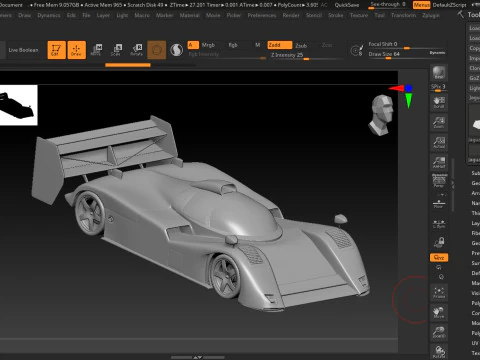Open the Transform menu

point(403,15)
